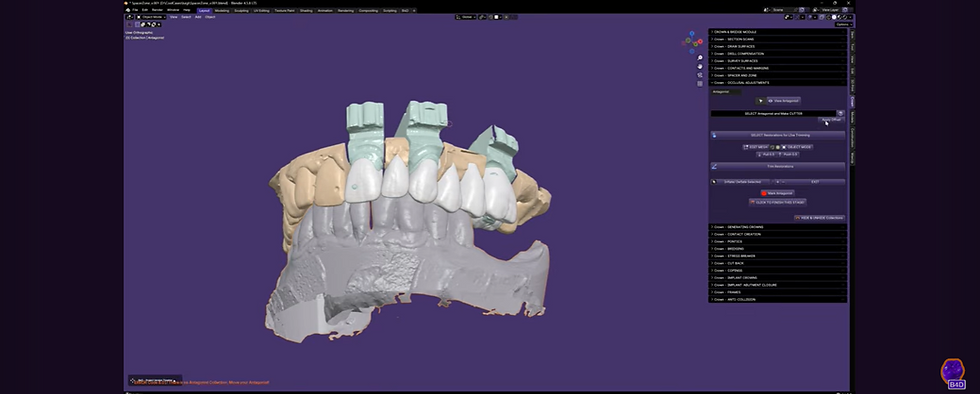
Task: Click the pan hand viewport icon
Action: pos(700,66)
